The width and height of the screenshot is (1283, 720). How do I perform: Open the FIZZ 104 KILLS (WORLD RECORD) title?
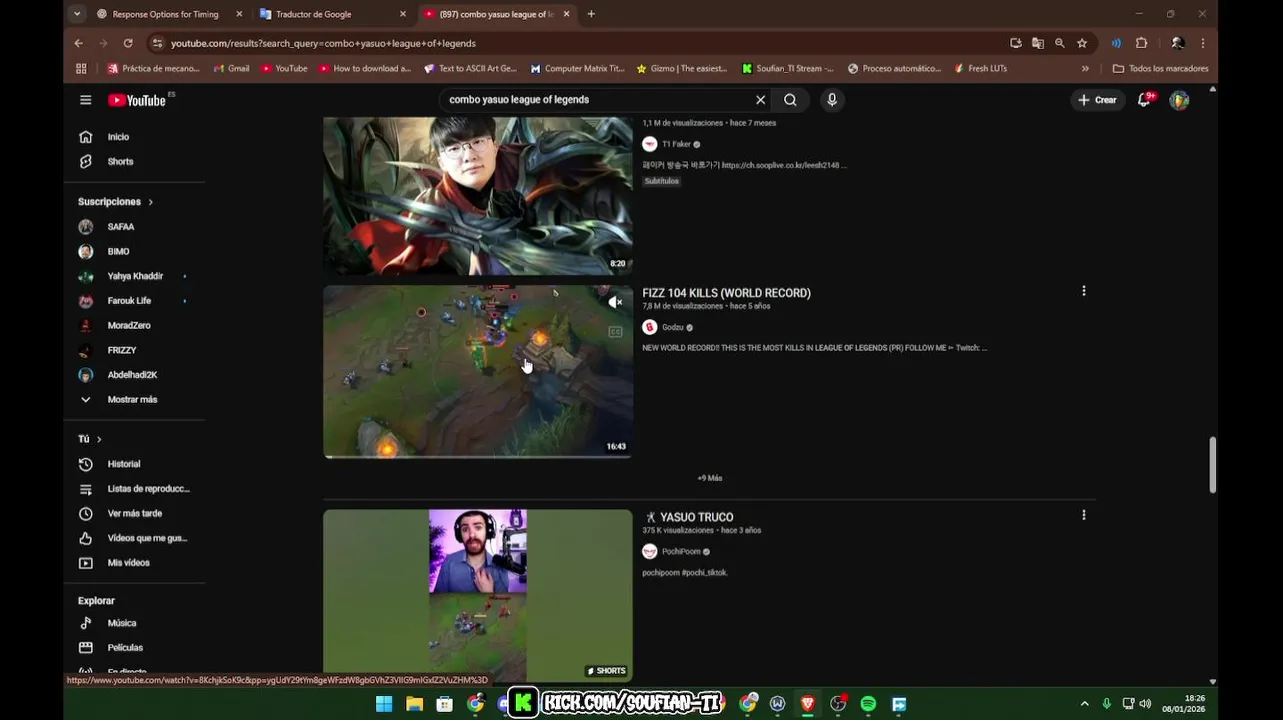[x=726, y=293]
